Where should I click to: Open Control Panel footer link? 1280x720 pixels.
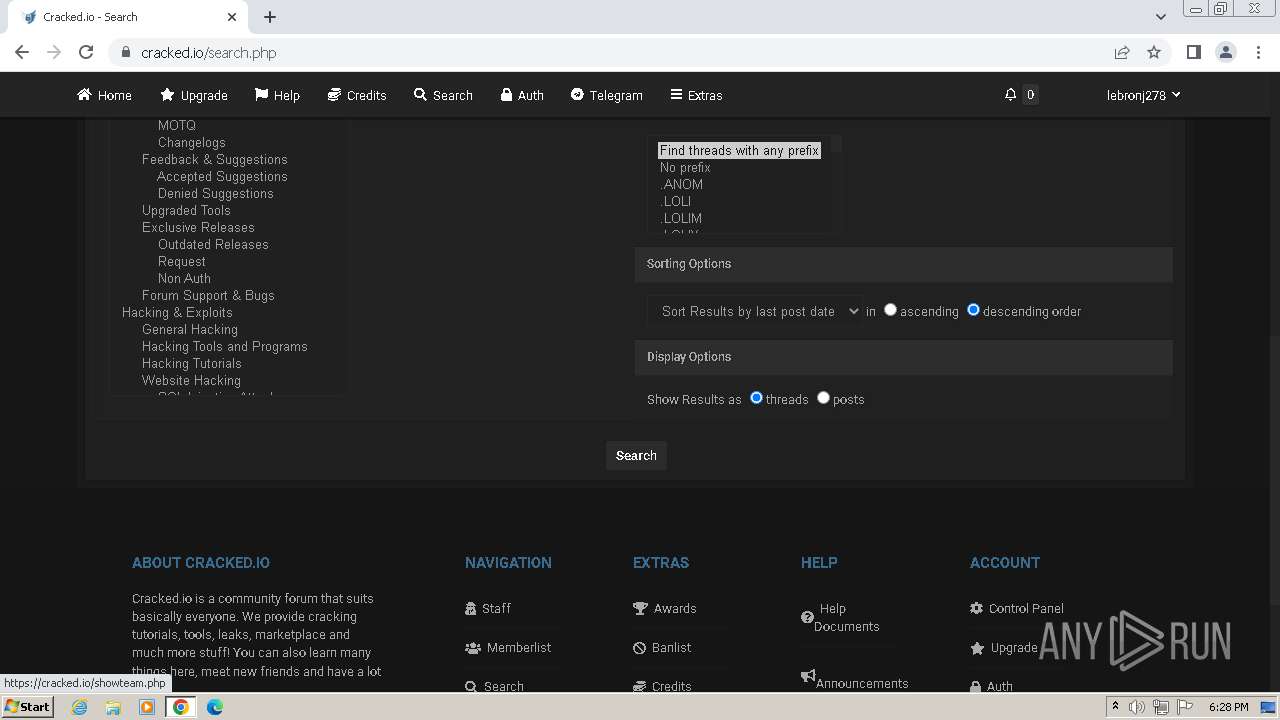click(x=1017, y=608)
